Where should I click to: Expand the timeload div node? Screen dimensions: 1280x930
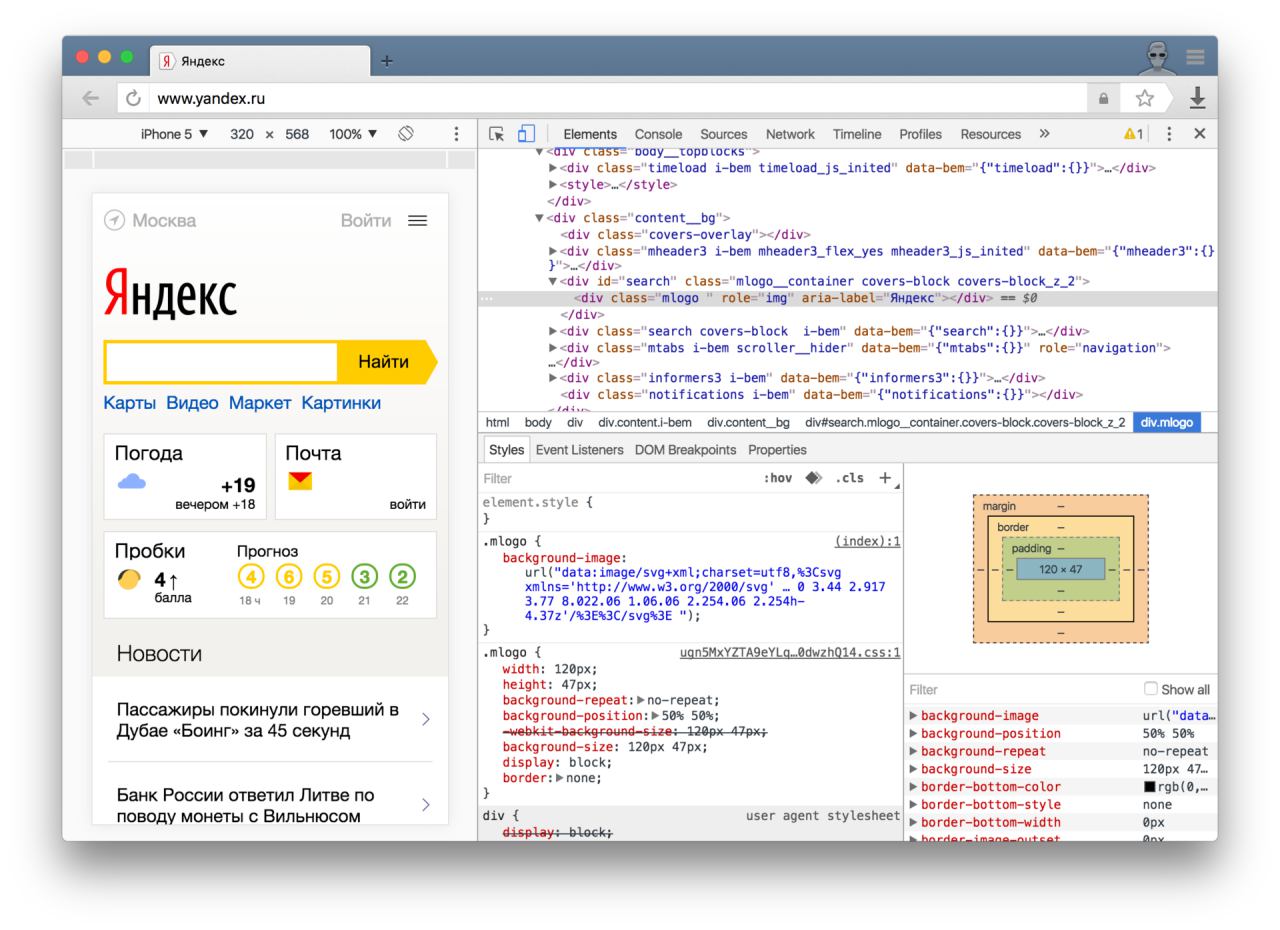click(553, 168)
